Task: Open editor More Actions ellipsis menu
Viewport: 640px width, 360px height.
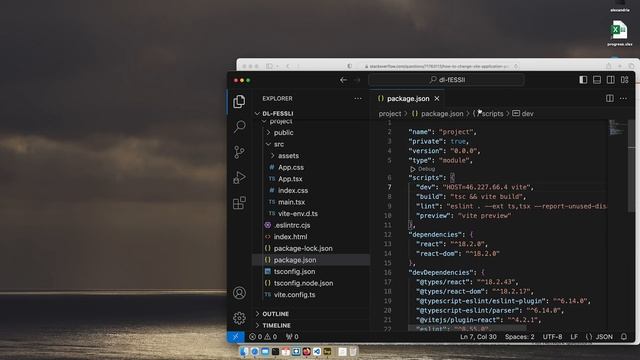Action: coord(623,98)
